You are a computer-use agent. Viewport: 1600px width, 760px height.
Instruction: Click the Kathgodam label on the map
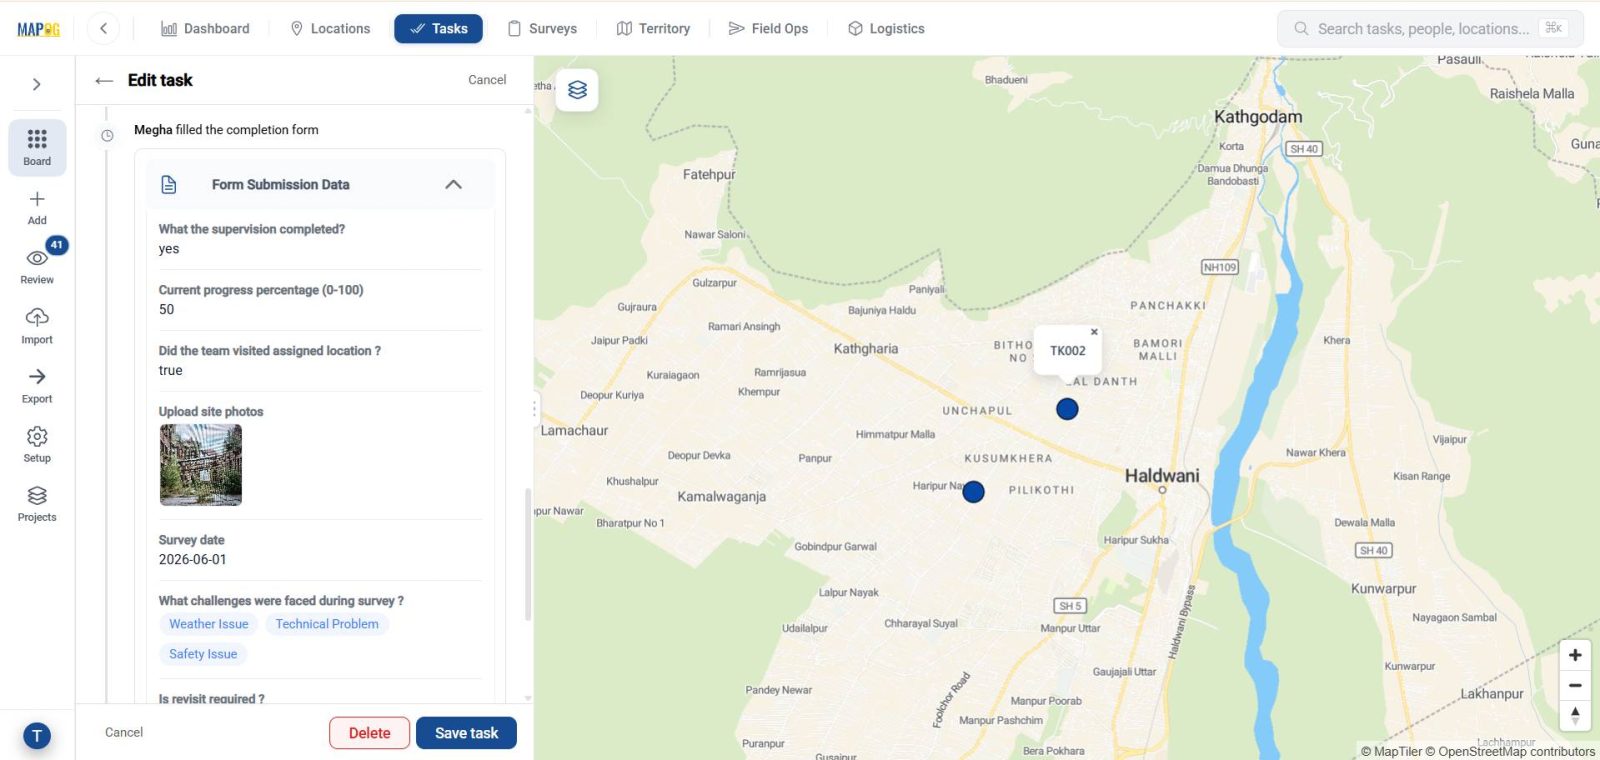tap(1258, 117)
